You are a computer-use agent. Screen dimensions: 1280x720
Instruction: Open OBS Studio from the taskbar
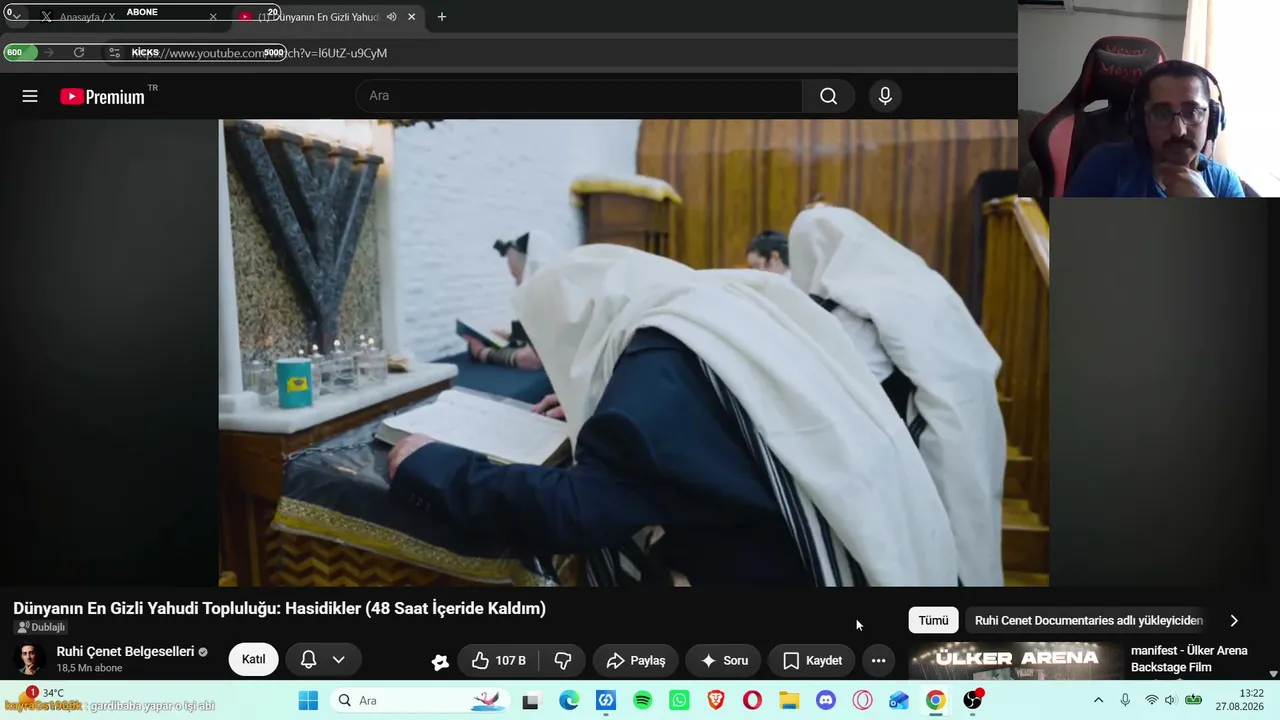click(973, 700)
